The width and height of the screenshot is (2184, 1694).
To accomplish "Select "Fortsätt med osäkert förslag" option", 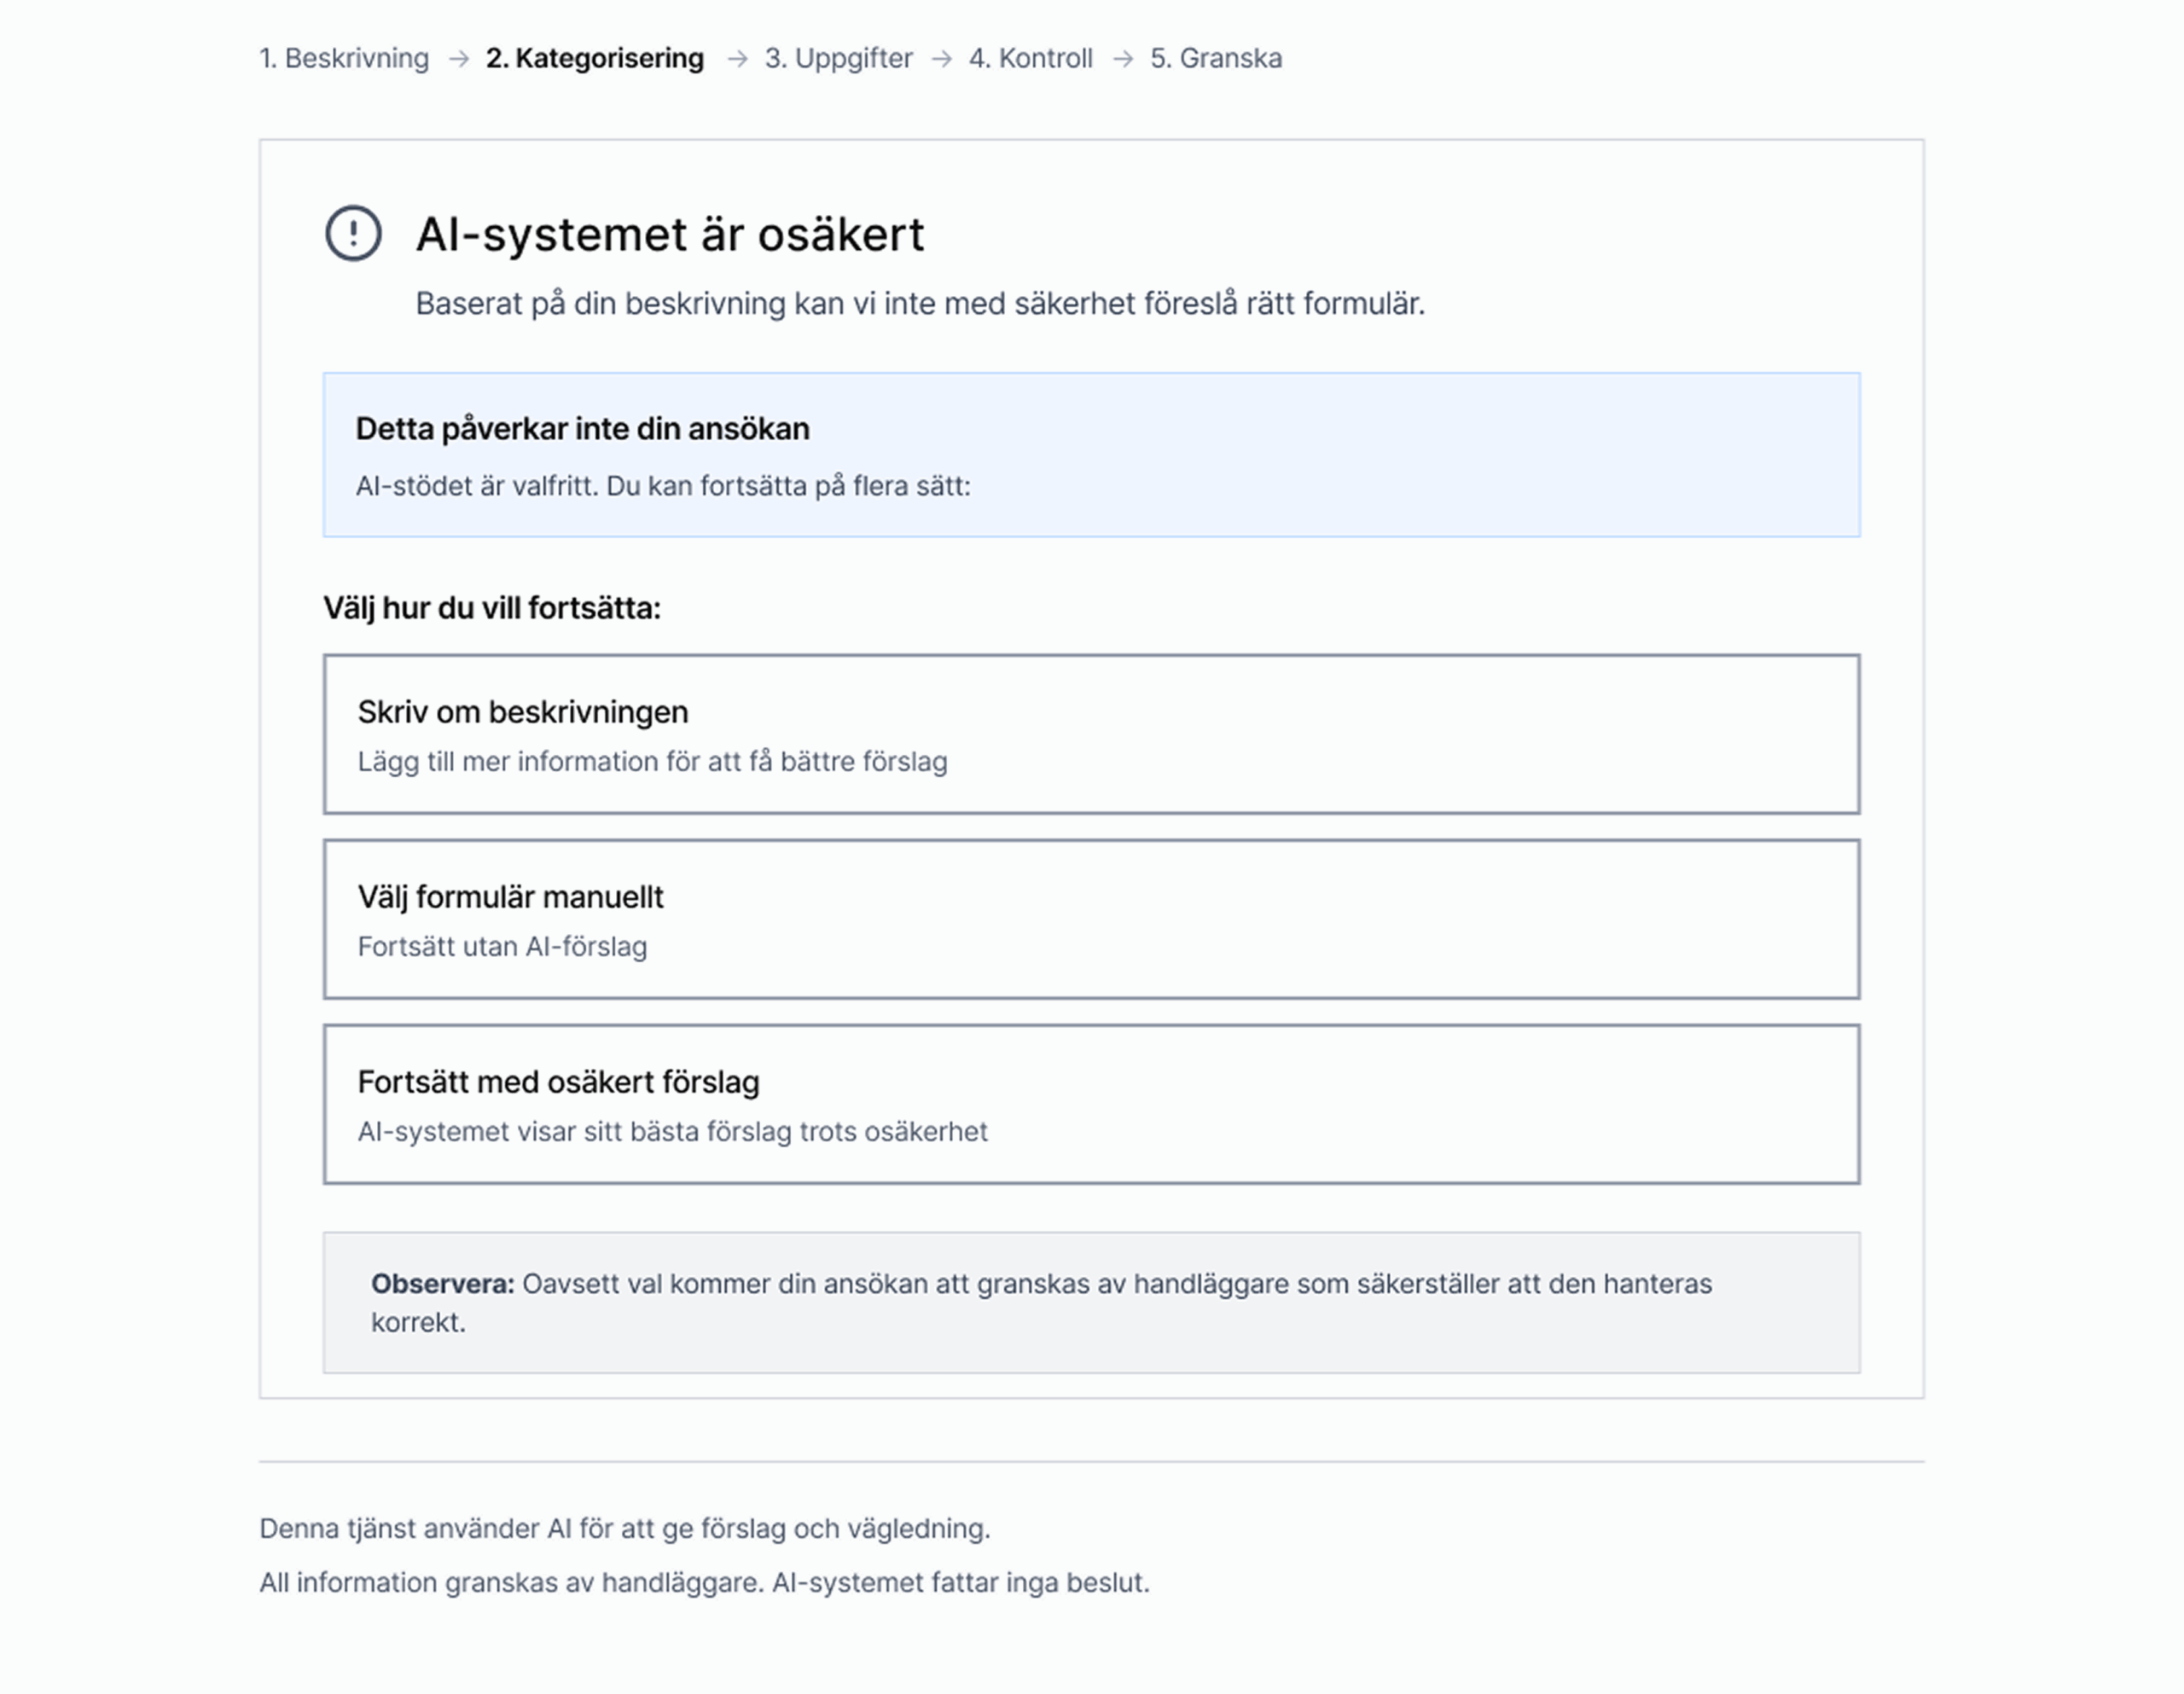I will click(x=1091, y=1104).
